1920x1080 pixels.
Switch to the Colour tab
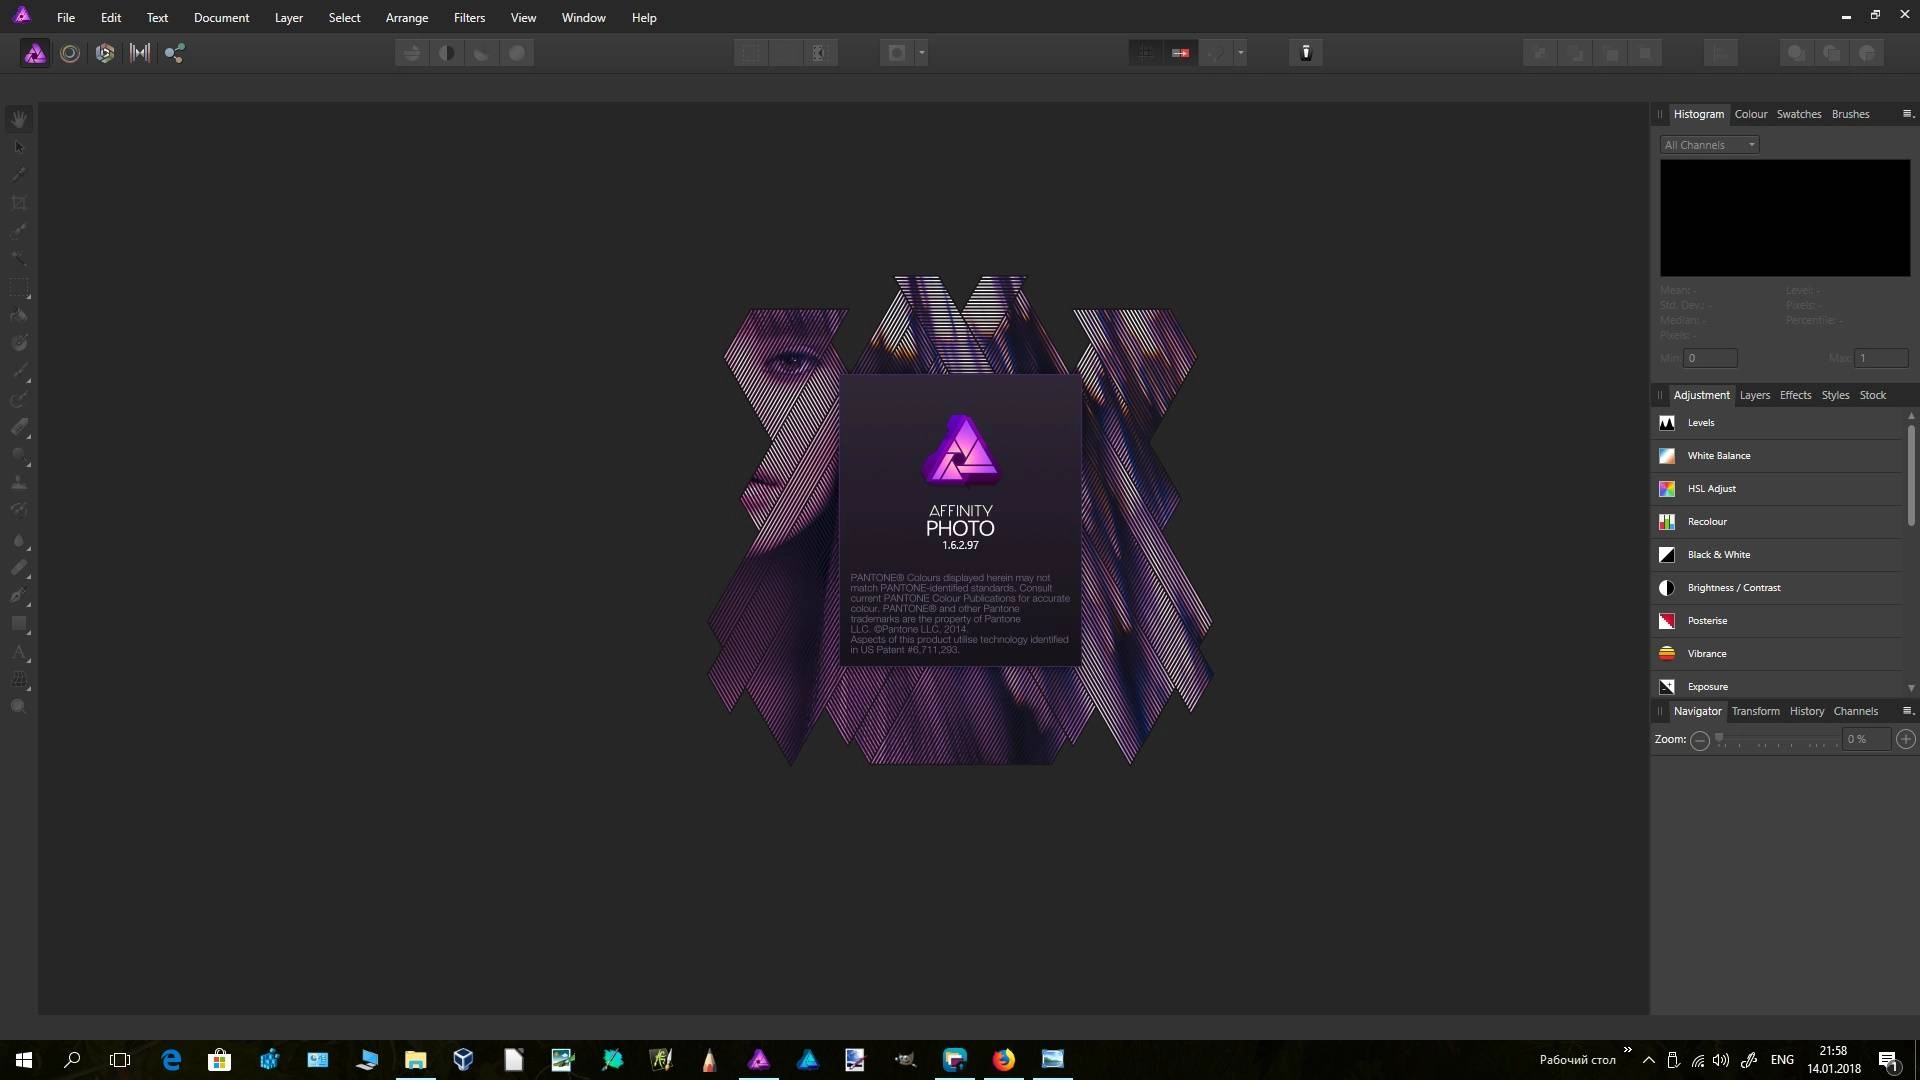click(x=1751, y=114)
